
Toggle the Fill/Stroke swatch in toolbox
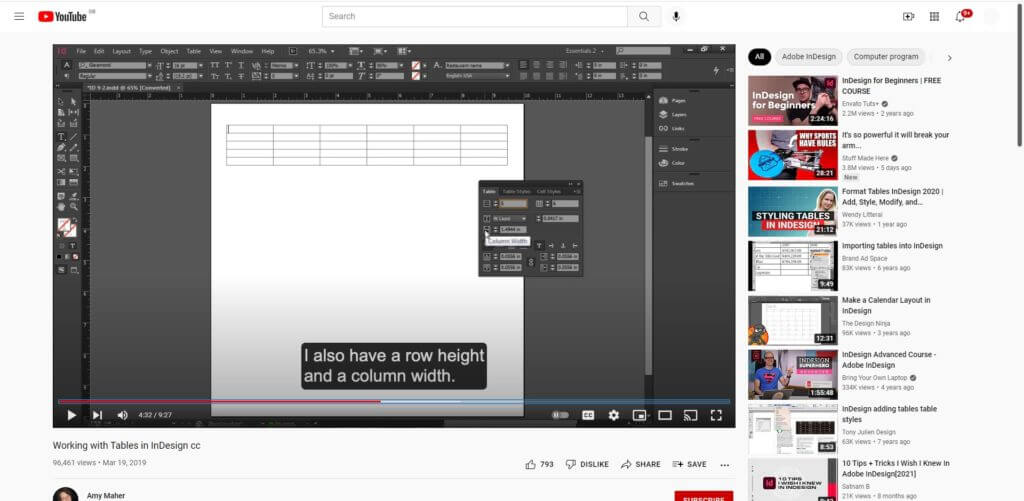pos(65,227)
